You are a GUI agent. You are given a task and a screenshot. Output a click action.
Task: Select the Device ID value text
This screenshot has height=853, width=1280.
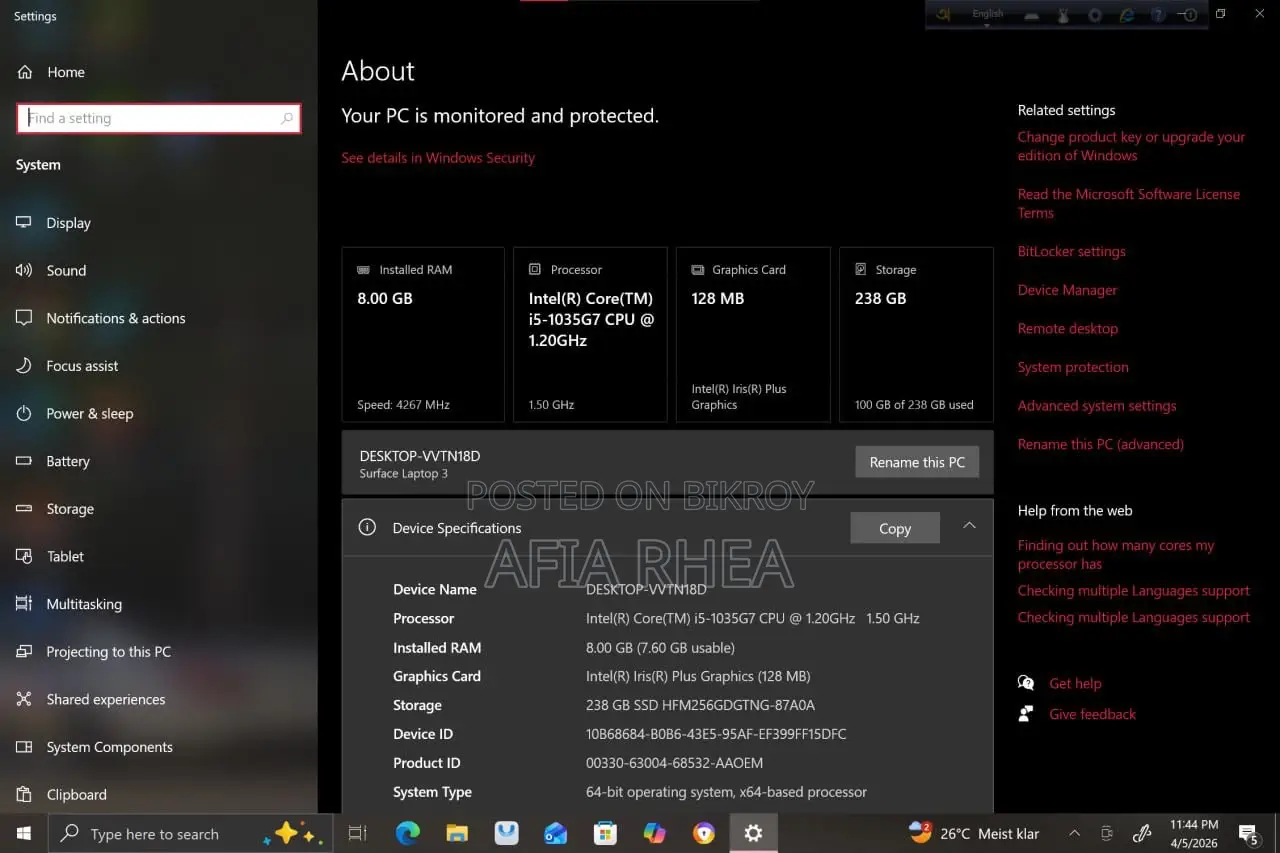[x=716, y=734]
